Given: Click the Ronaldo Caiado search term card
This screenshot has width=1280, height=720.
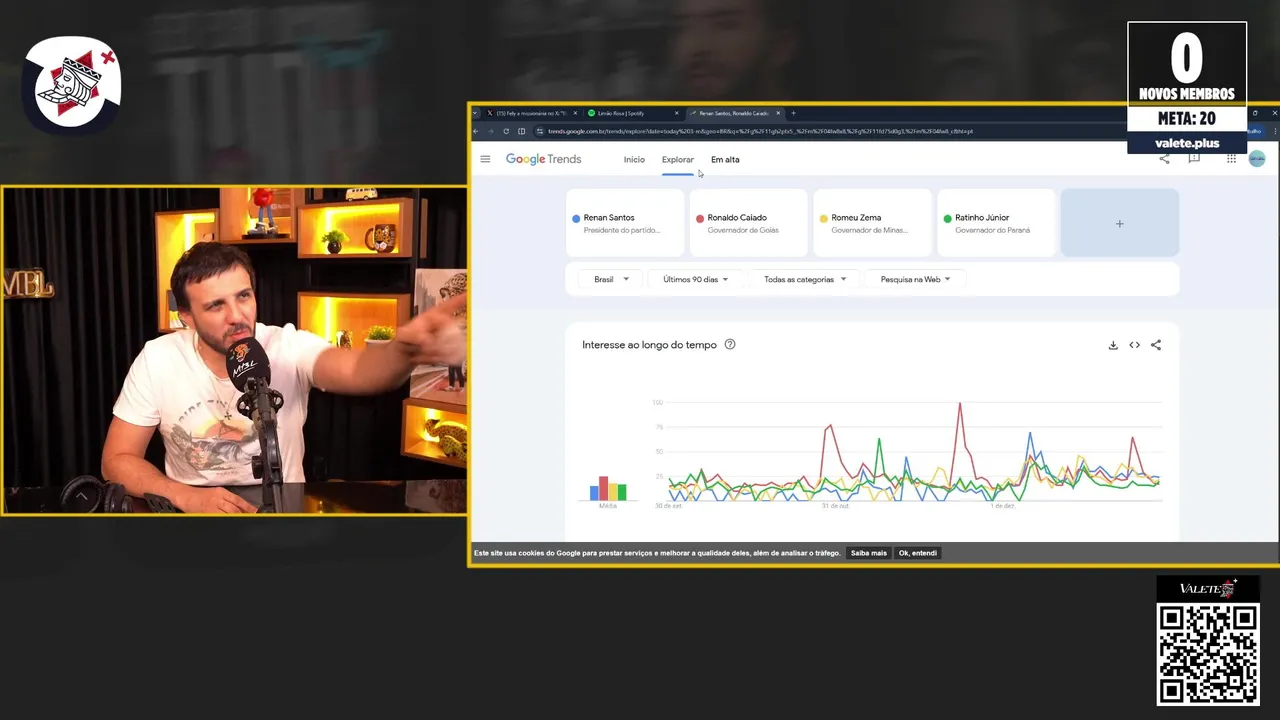Looking at the screenshot, I should [749, 223].
